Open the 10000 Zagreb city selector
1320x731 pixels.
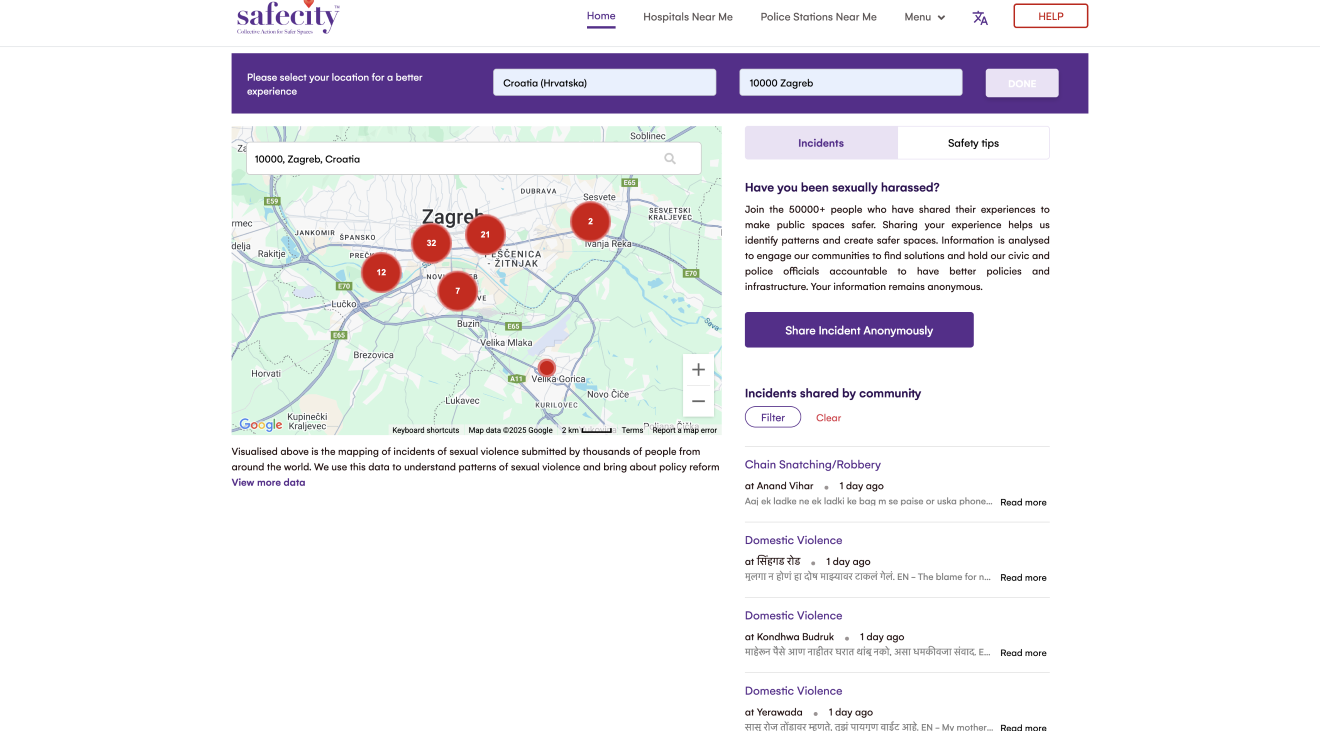click(850, 83)
